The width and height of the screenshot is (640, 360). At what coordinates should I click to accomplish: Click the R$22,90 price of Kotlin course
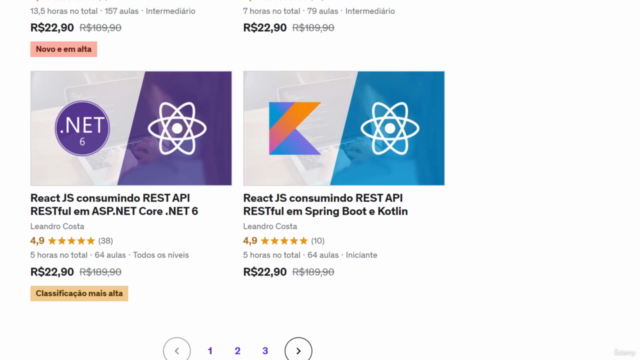[265, 272]
